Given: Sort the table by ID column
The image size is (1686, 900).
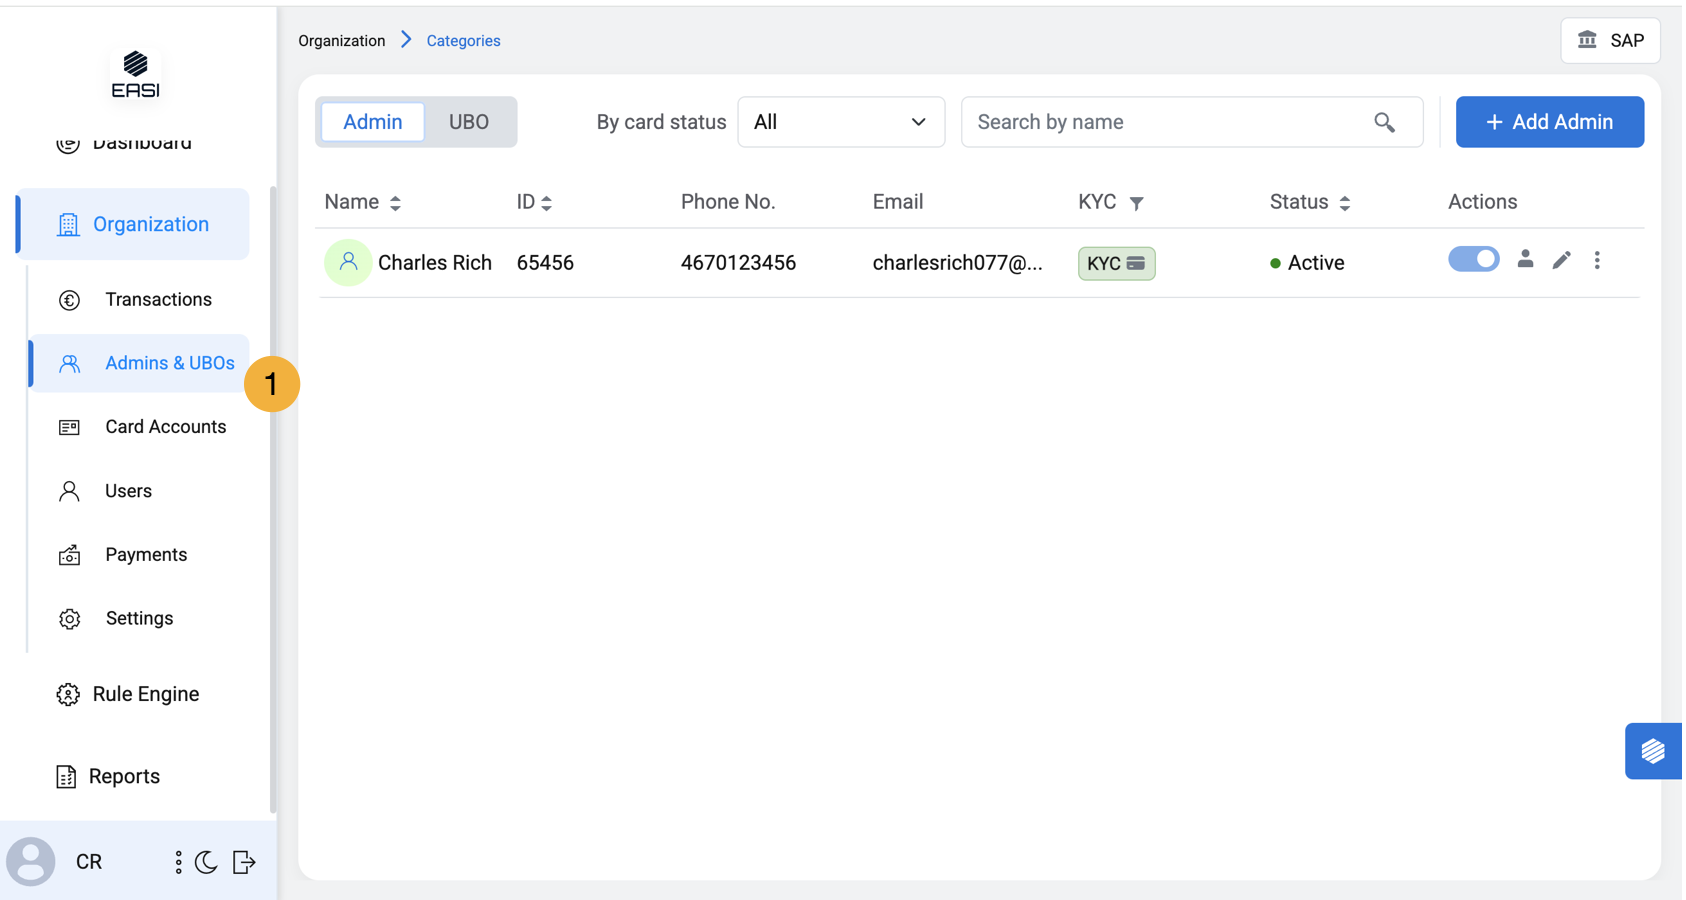Looking at the screenshot, I should 547,203.
